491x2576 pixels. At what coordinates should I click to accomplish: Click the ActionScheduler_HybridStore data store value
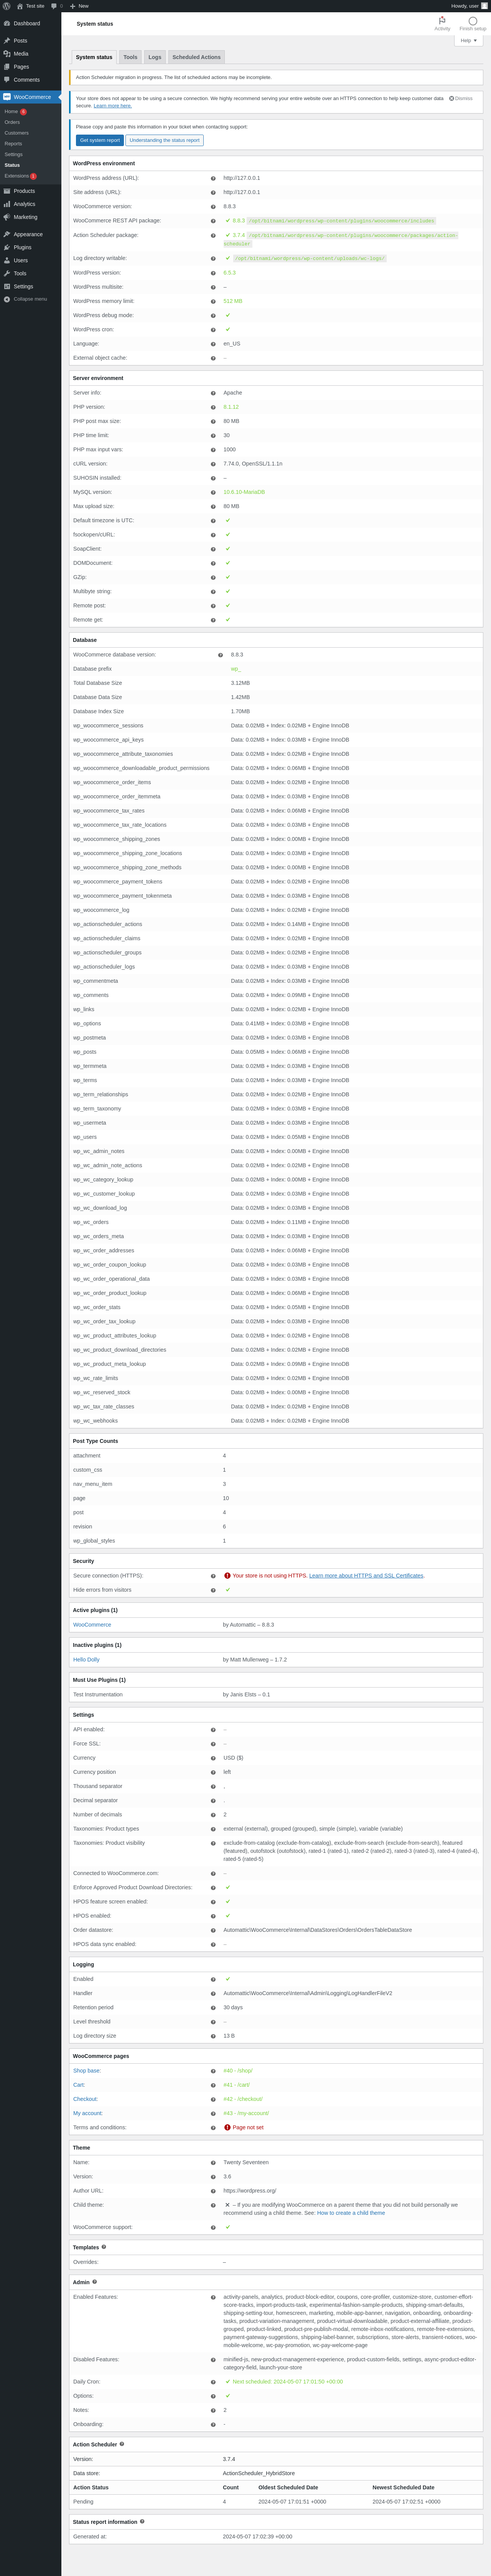[259, 2473]
